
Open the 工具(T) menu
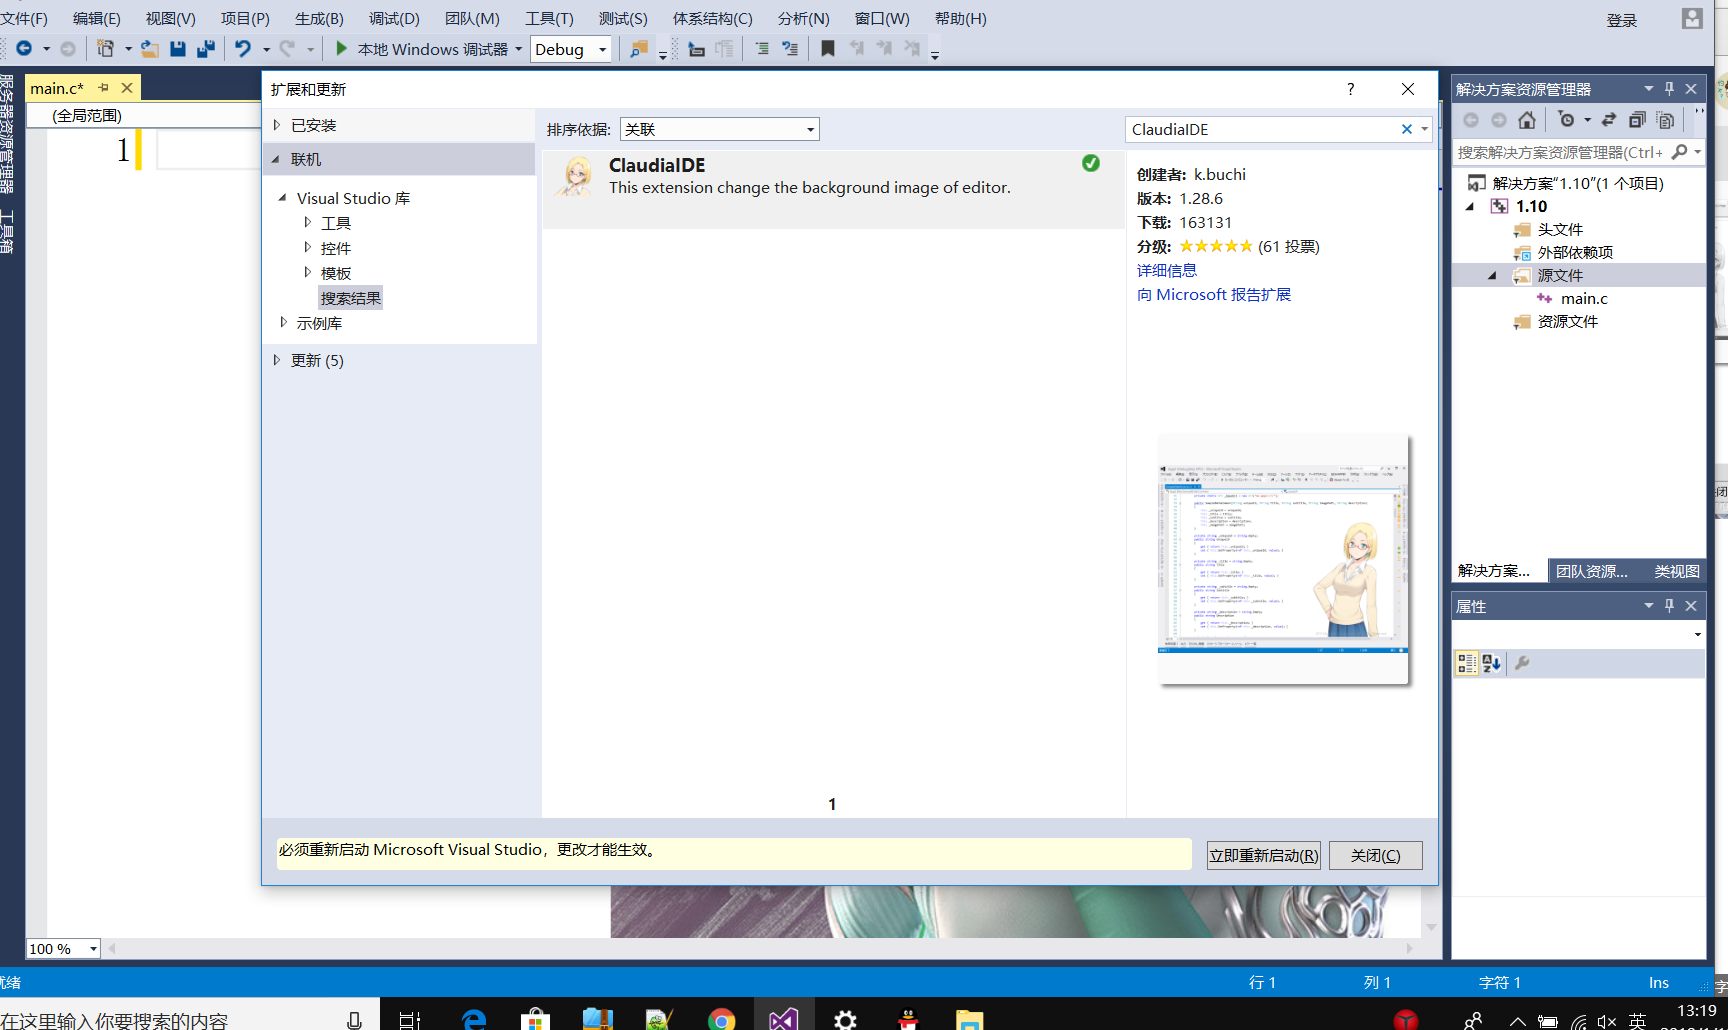click(x=549, y=19)
